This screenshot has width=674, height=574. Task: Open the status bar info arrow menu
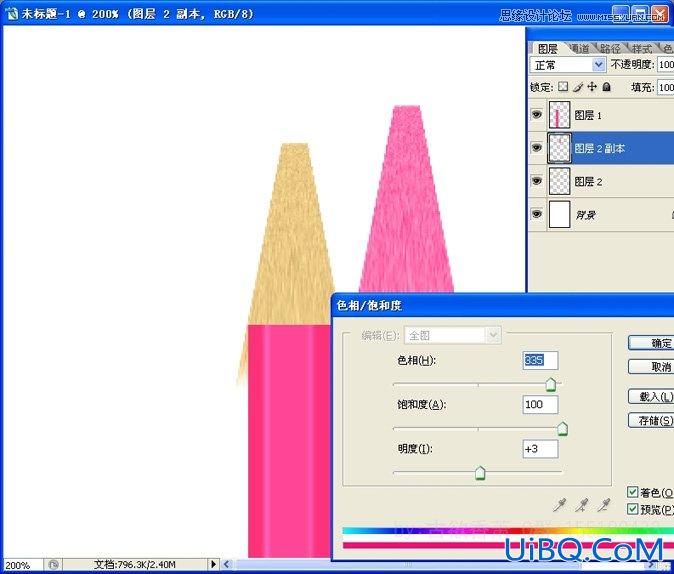(213, 564)
